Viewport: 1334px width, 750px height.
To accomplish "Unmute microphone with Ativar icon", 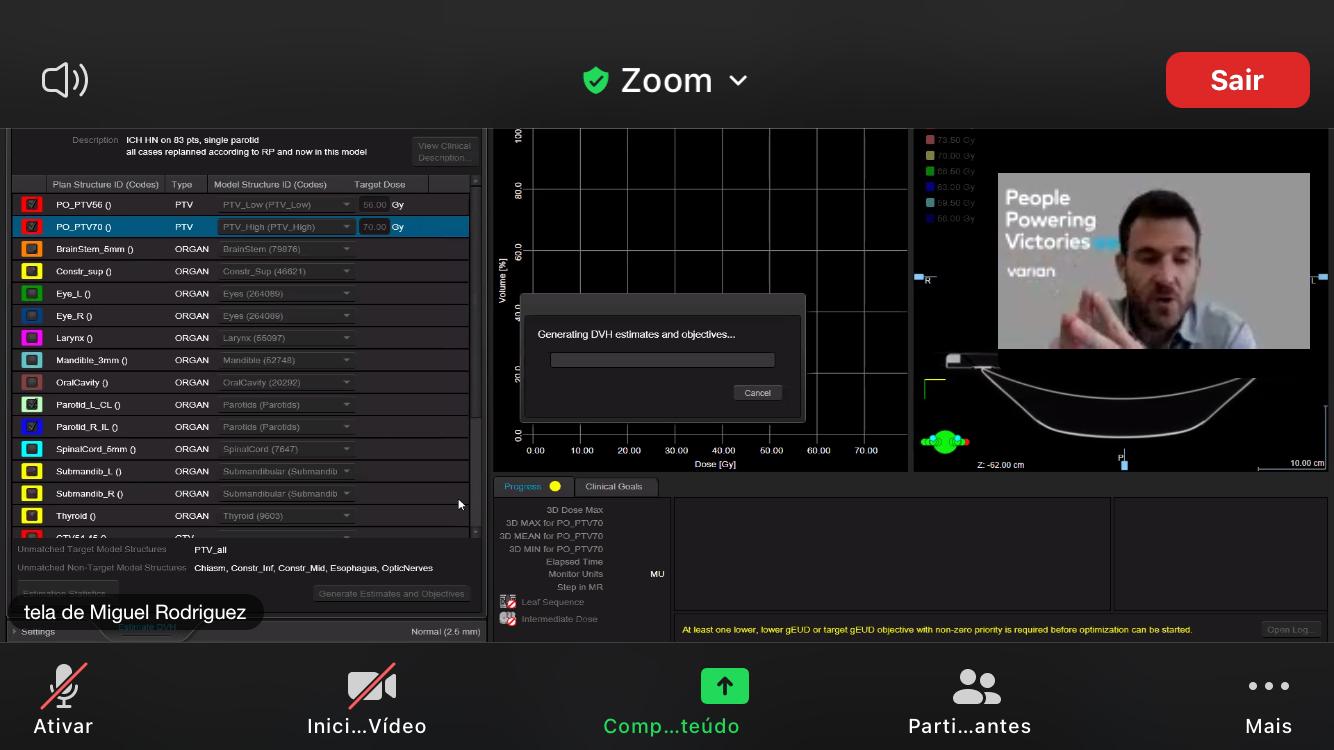I will [63, 686].
